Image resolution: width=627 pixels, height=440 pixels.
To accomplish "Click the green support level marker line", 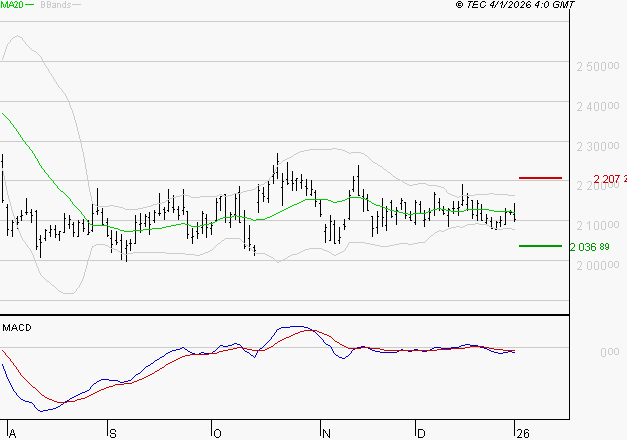I will pos(540,246).
